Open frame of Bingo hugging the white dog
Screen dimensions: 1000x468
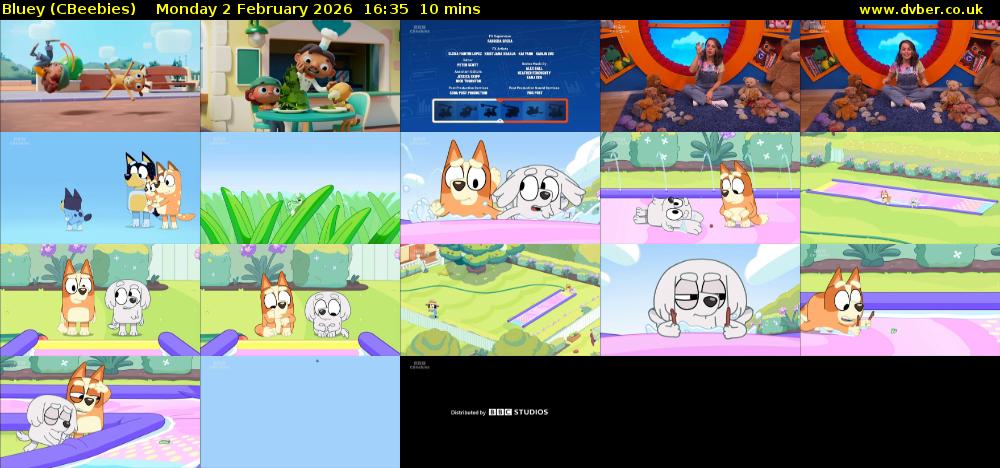click(x=100, y=412)
